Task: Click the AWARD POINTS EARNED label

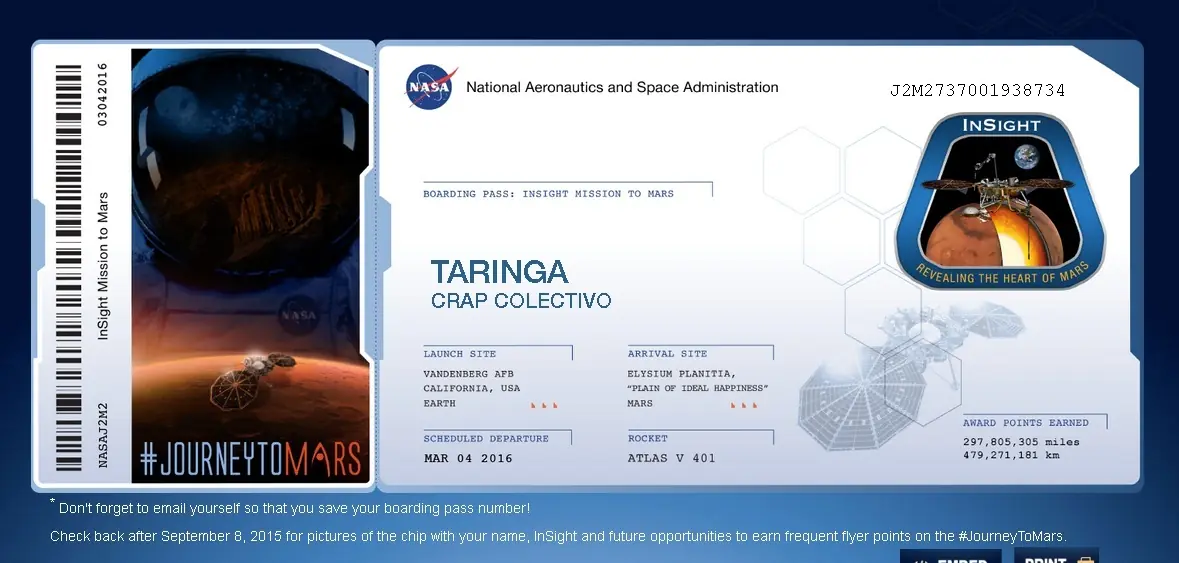Action: 1026,423
